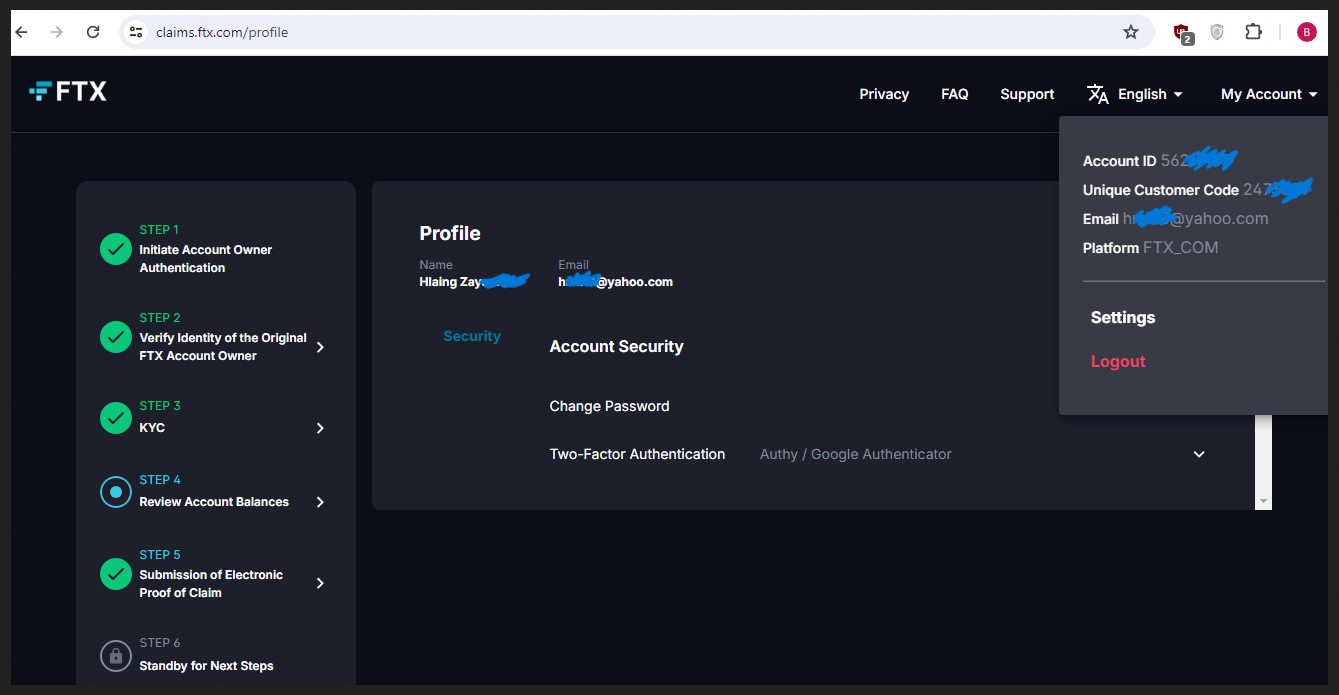Click the Account Security heading
The image size is (1339, 695).
[616, 346]
